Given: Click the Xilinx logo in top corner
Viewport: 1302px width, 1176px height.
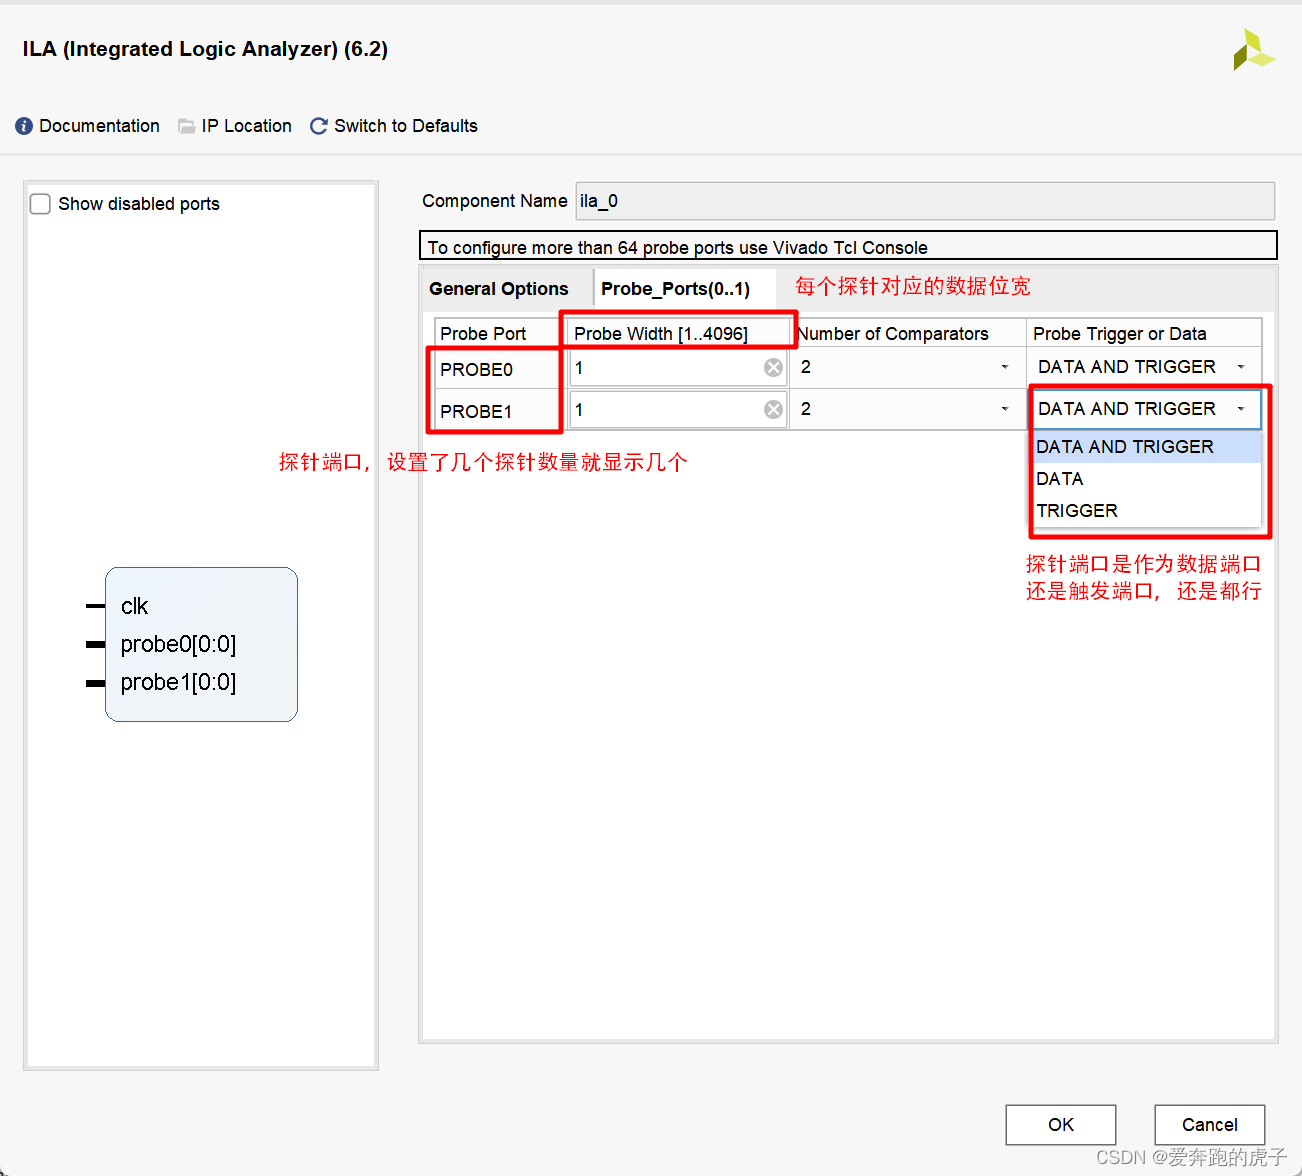Looking at the screenshot, I should [x=1254, y=49].
